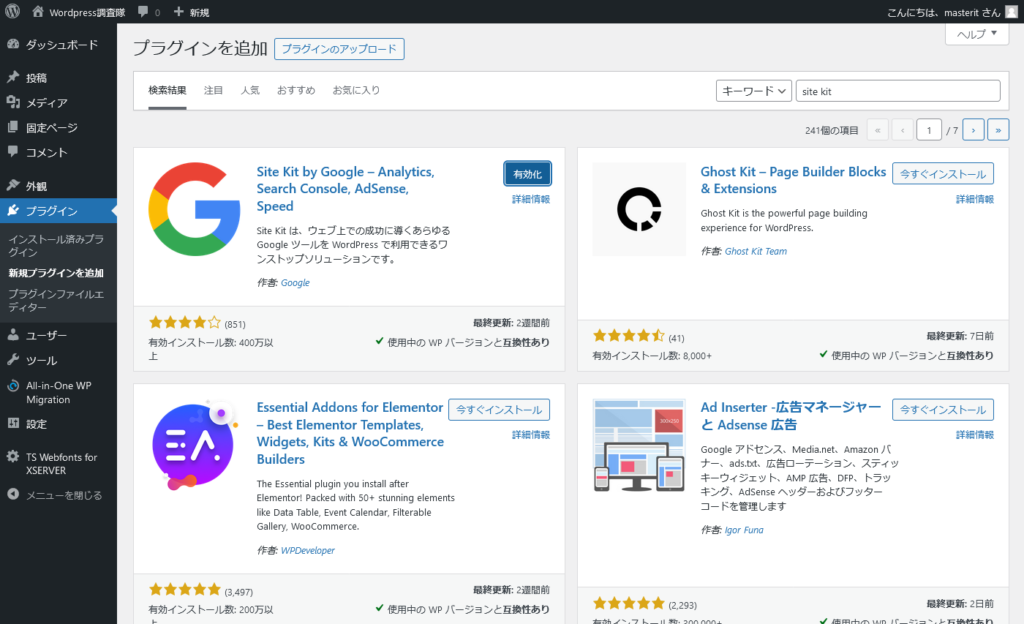Switch to the Favorites tab
The width and height of the screenshot is (1024, 624).
[x=356, y=90]
